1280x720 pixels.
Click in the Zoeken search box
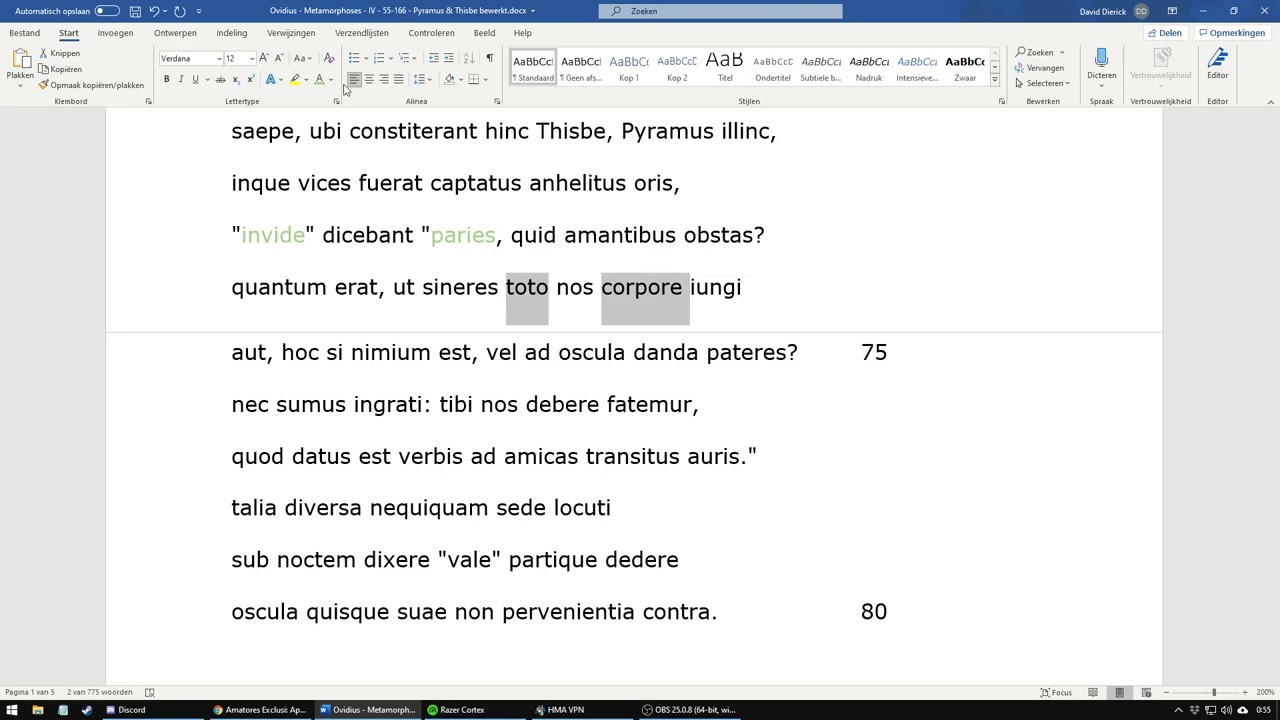click(x=720, y=11)
